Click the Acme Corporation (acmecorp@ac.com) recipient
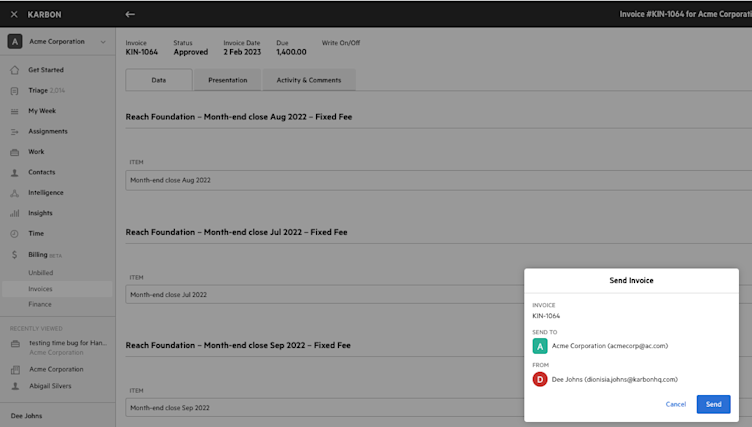The width and height of the screenshot is (752, 427). pyautogui.click(x=610, y=346)
